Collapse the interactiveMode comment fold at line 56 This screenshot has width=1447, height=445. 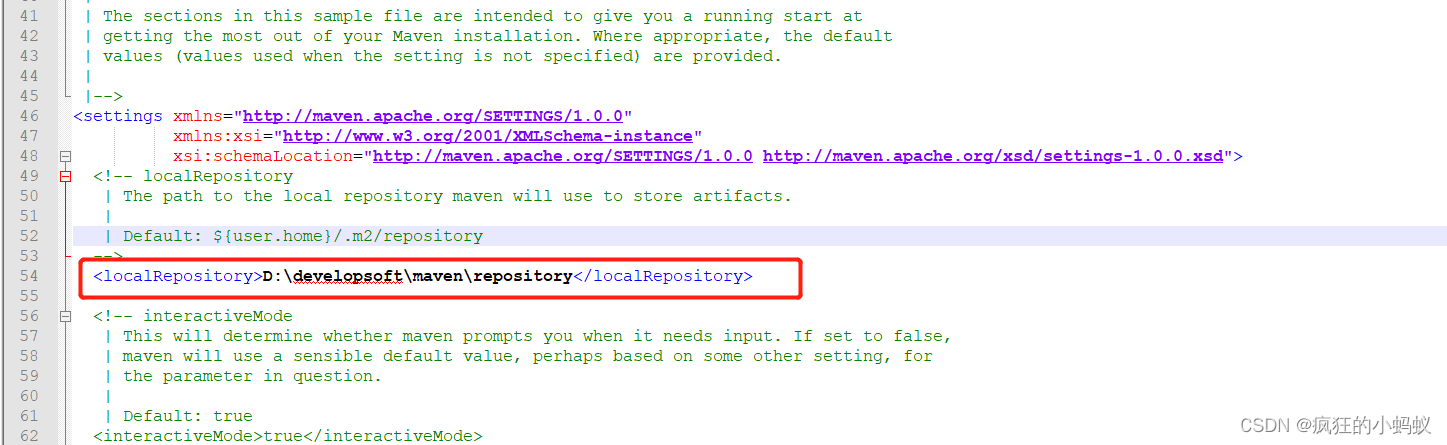tap(66, 316)
